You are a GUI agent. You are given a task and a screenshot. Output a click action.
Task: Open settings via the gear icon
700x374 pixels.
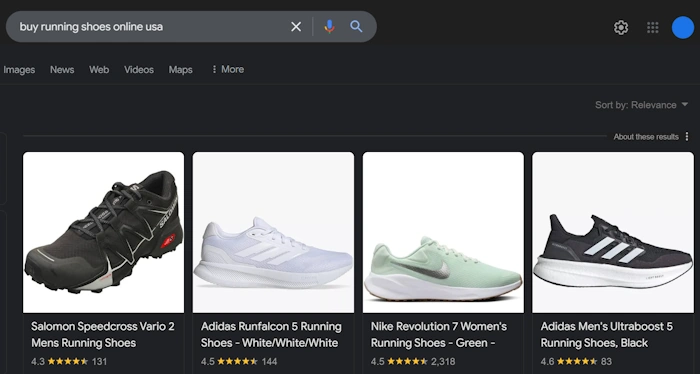click(x=621, y=28)
